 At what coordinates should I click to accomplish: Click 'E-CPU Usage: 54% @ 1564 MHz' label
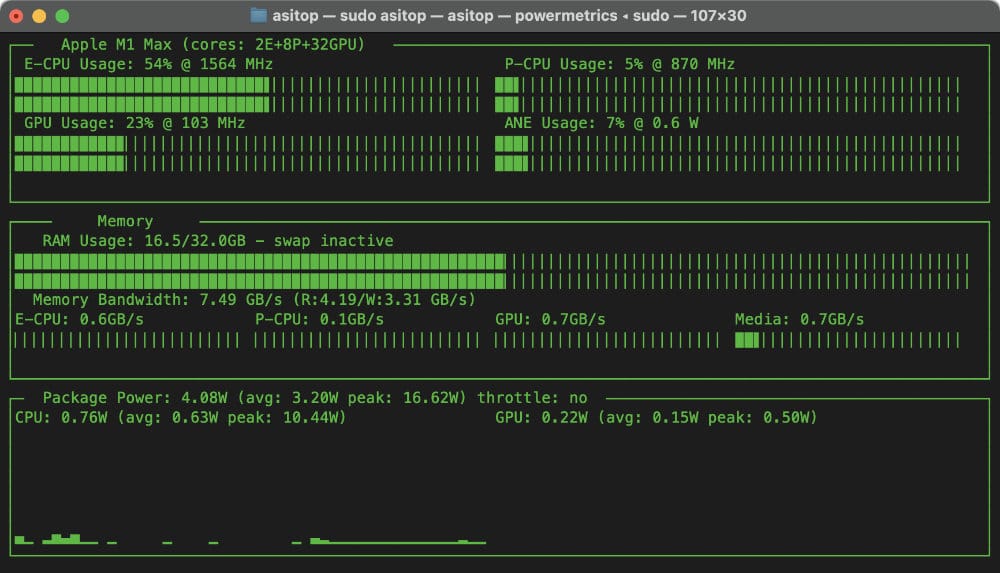[149, 64]
